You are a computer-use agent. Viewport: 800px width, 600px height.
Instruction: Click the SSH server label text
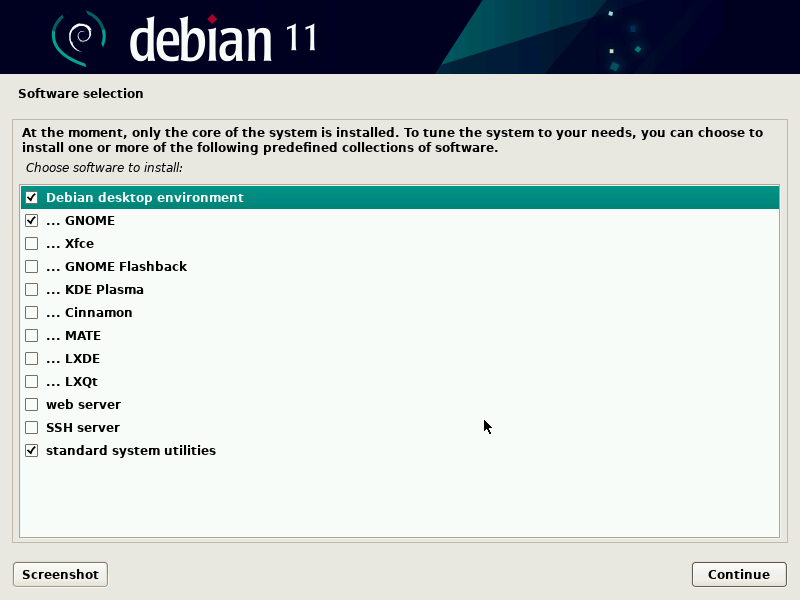click(x=82, y=427)
